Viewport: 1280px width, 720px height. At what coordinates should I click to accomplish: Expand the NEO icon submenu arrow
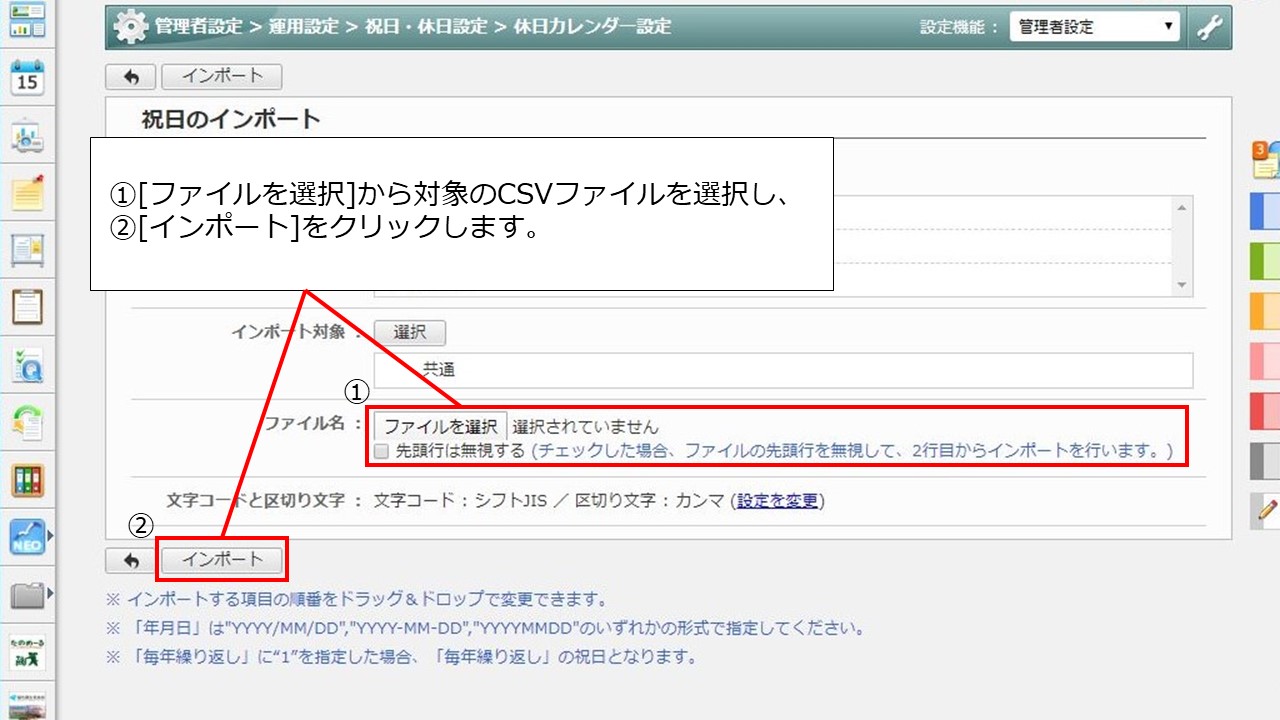[50, 537]
